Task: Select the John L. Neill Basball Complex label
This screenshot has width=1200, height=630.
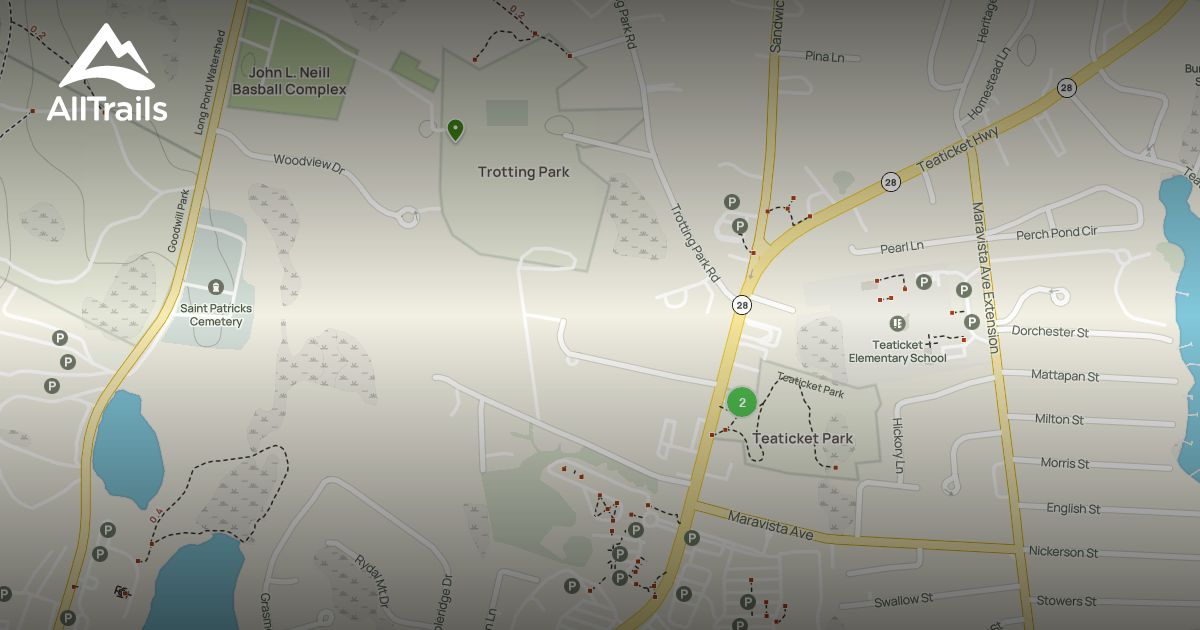Action: 289,81
